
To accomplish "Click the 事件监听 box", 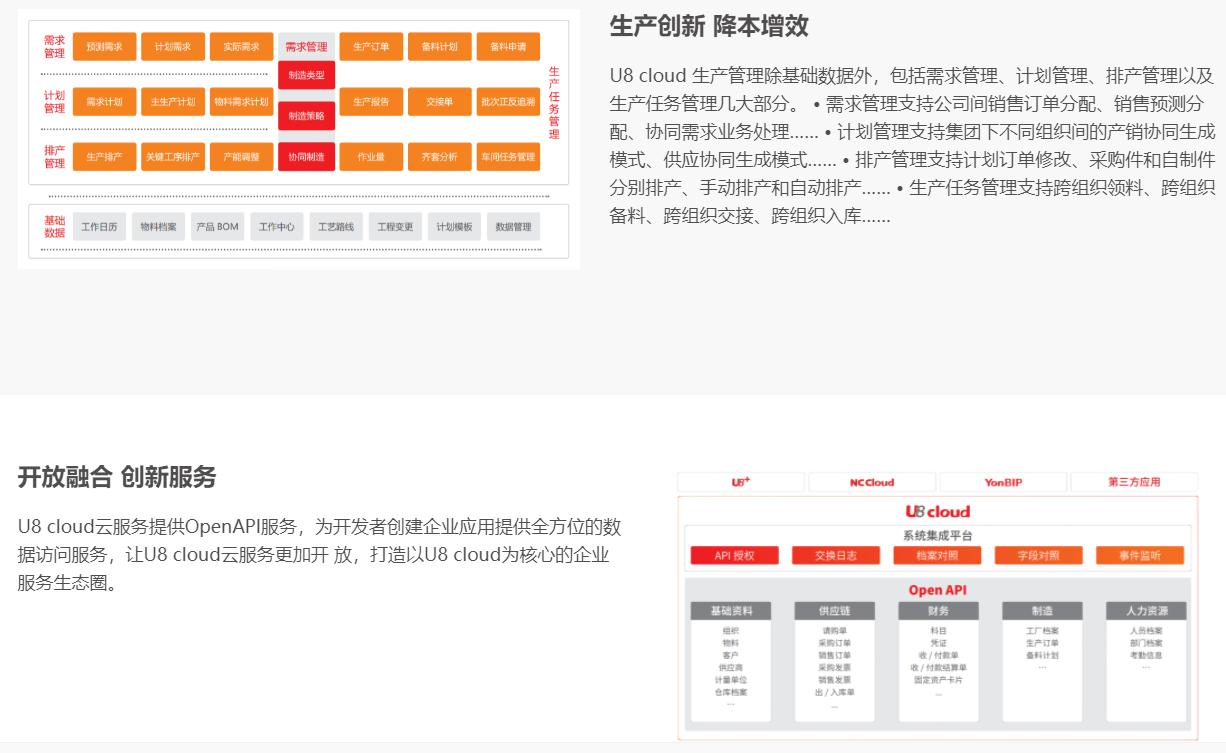I will pos(1140,556).
